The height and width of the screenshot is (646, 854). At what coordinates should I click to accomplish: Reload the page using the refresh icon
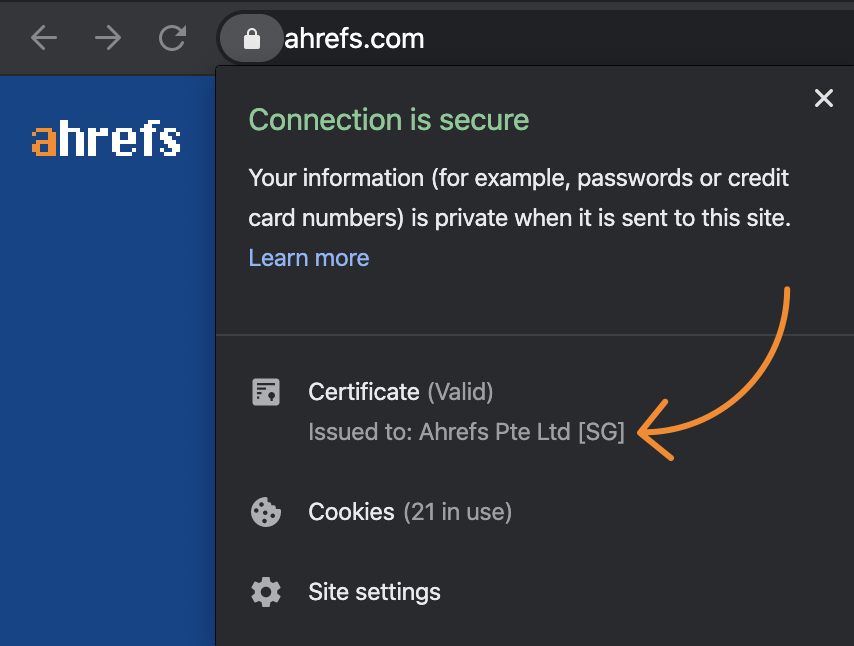[x=171, y=38]
